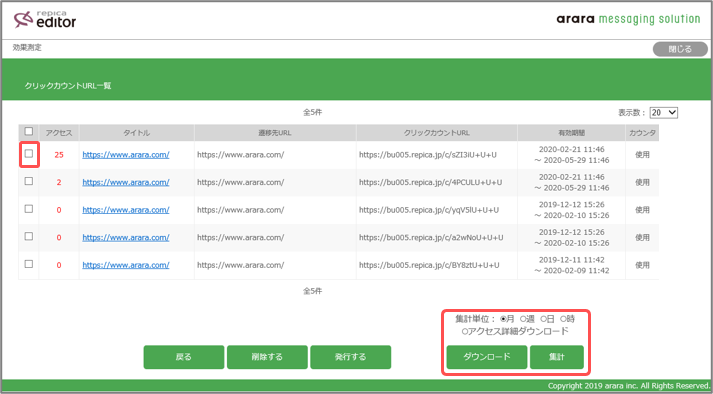Click click-count URL ending BY8ztU+U+U
The width and height of the screenshot is (713, 394).
click(429, 265)
